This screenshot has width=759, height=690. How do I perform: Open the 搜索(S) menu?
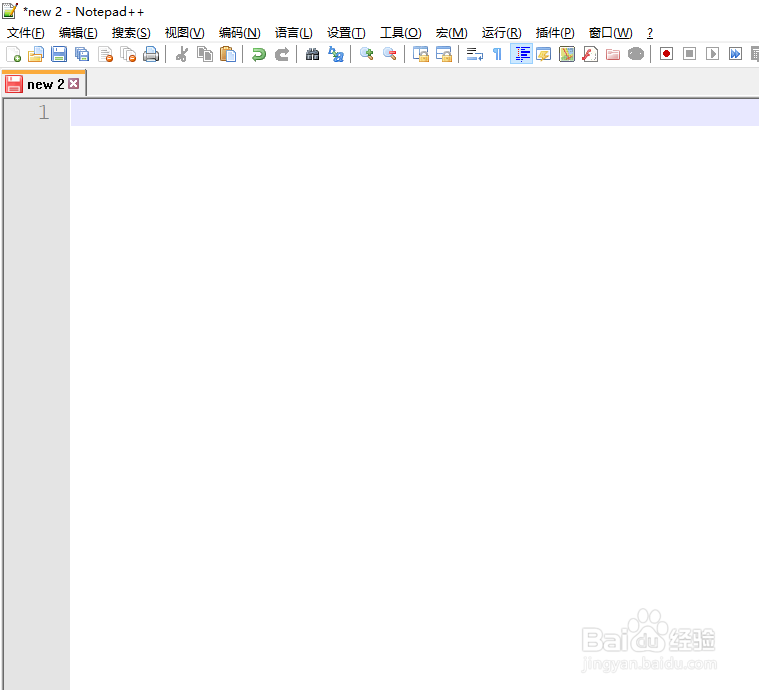coord(131,32)
